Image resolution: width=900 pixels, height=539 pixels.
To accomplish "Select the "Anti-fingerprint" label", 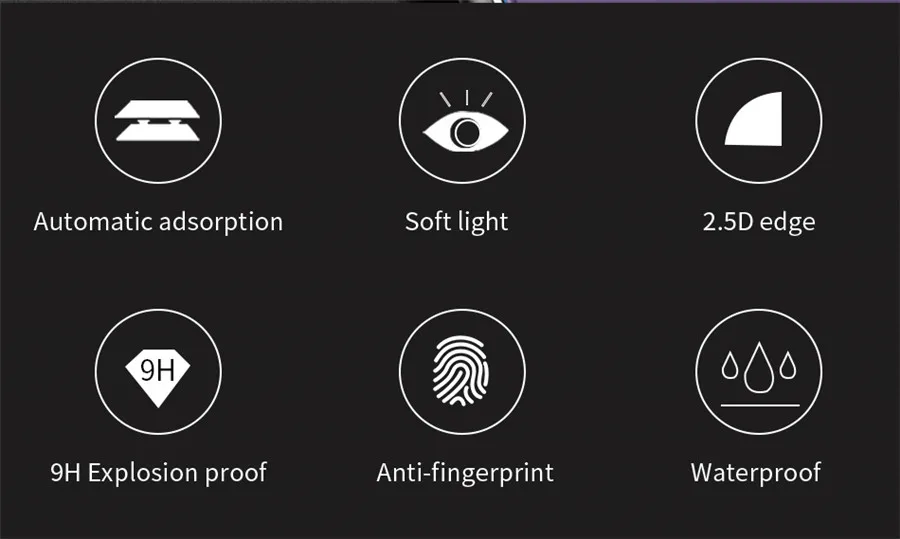I will [465, 471].
